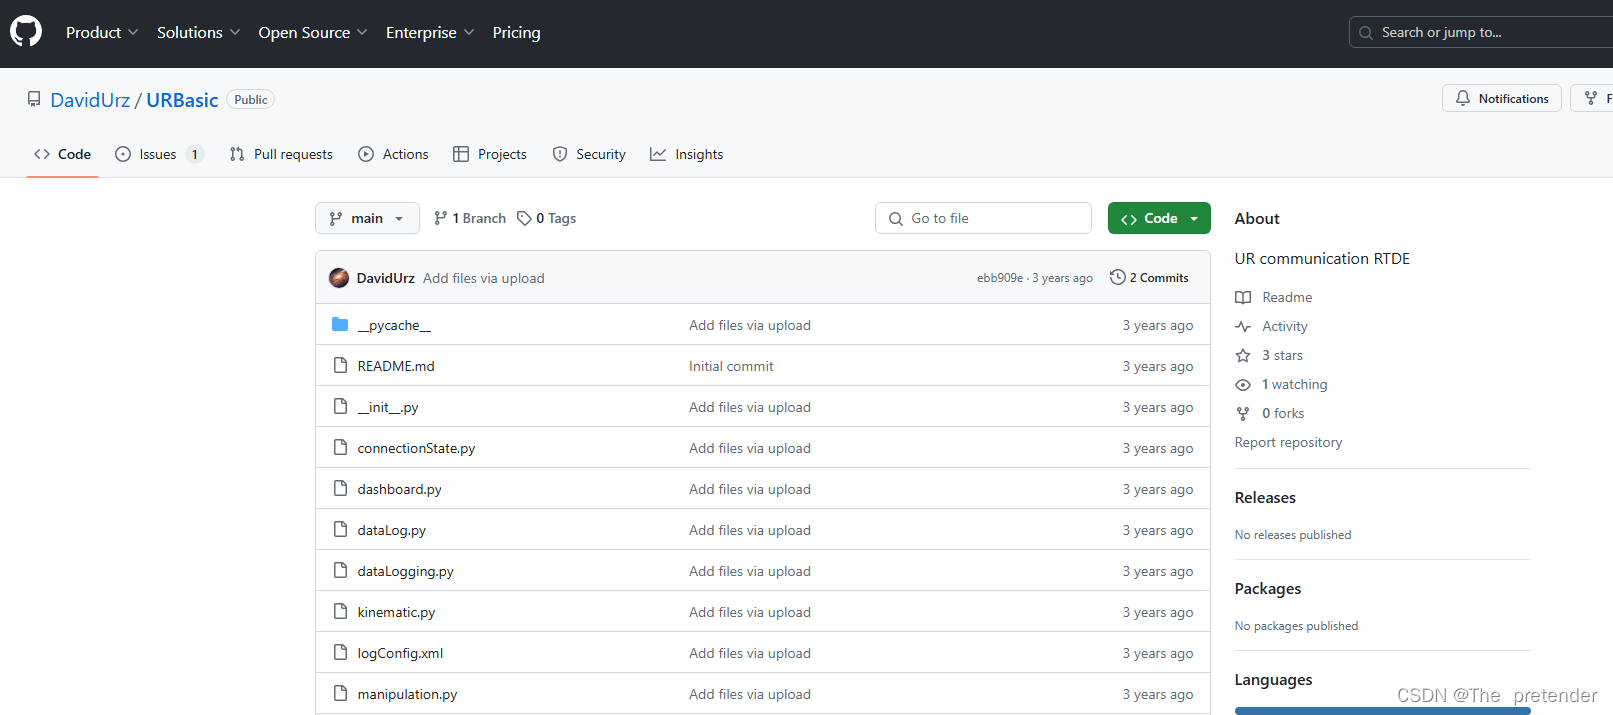Click the file icon beside dataLogging.py
The image size is (1613, 715).
340,570
